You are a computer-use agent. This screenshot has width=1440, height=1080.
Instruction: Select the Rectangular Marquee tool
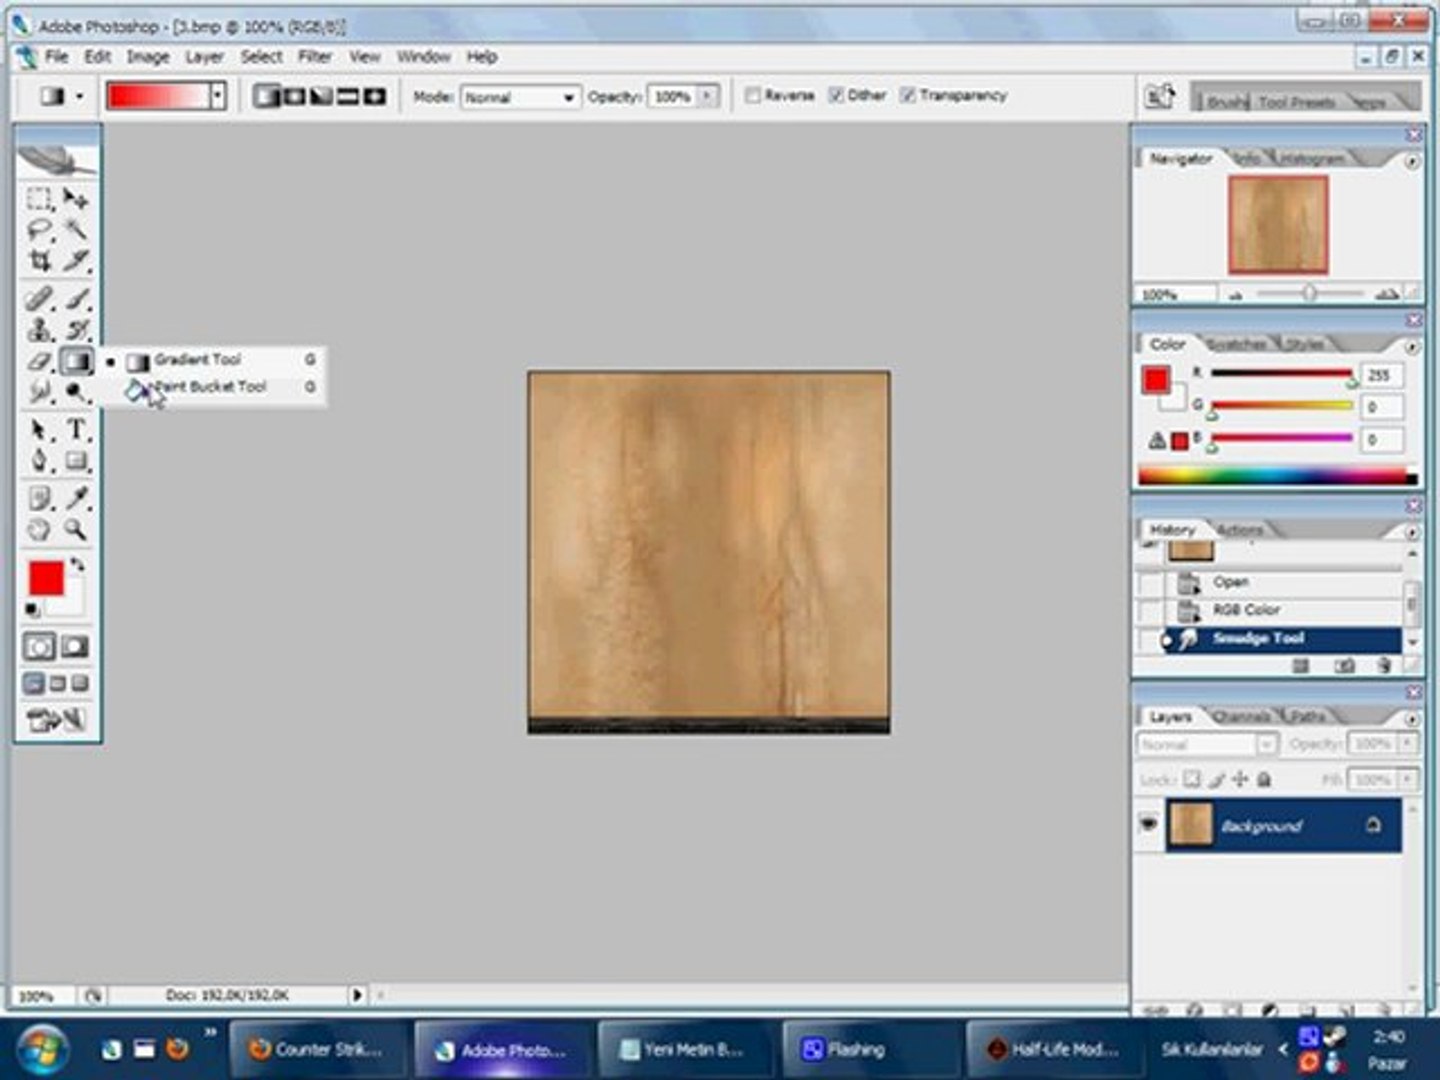(x=39, y=198)
